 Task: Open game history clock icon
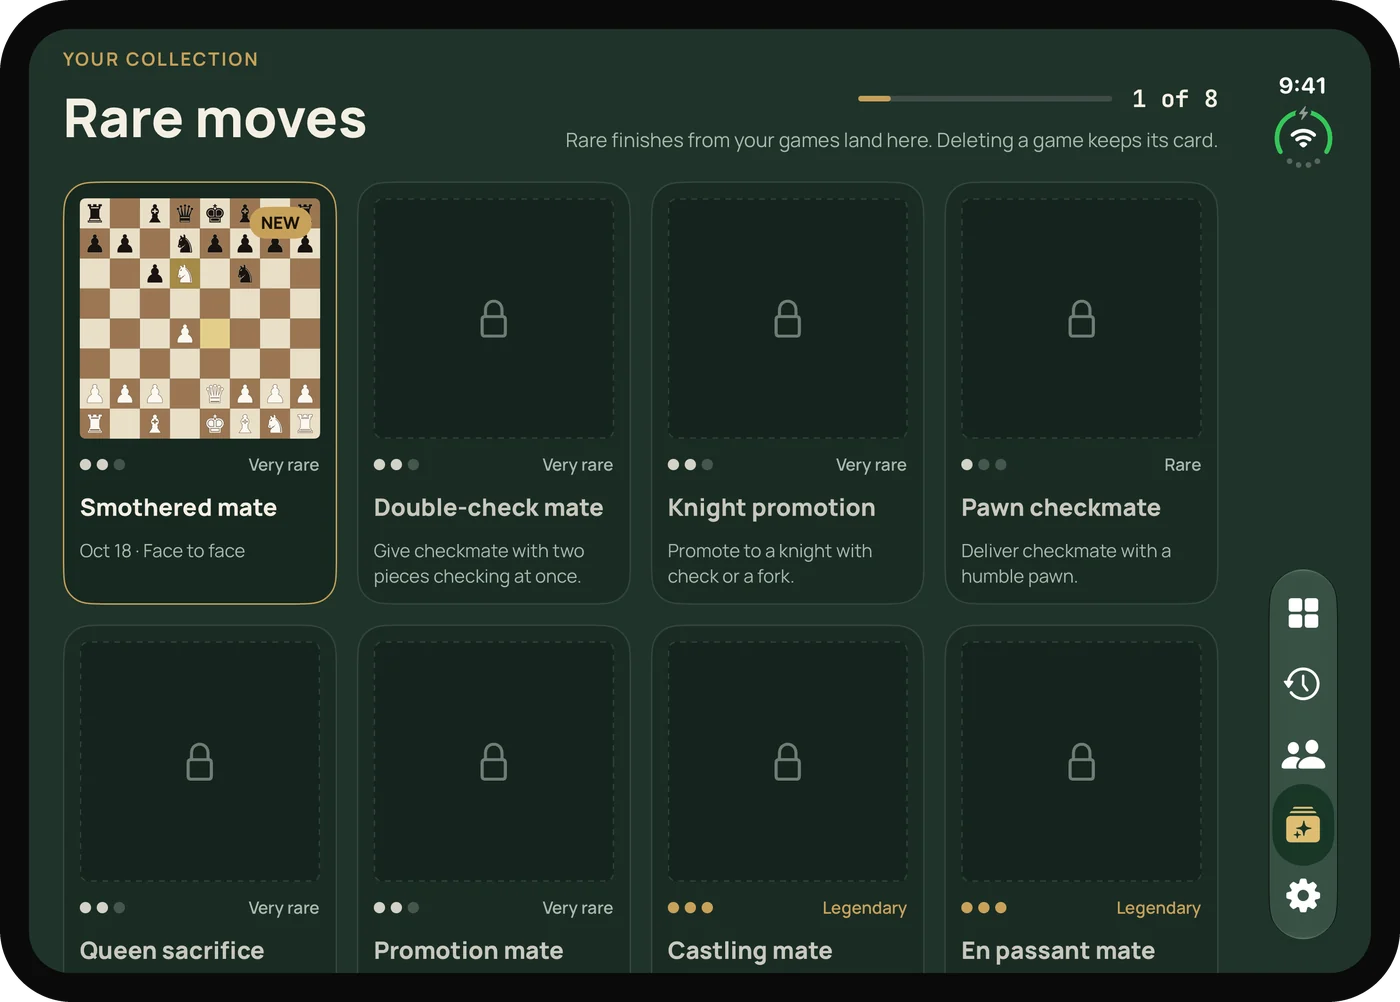pyautogui.click(x=1303, y=684)
